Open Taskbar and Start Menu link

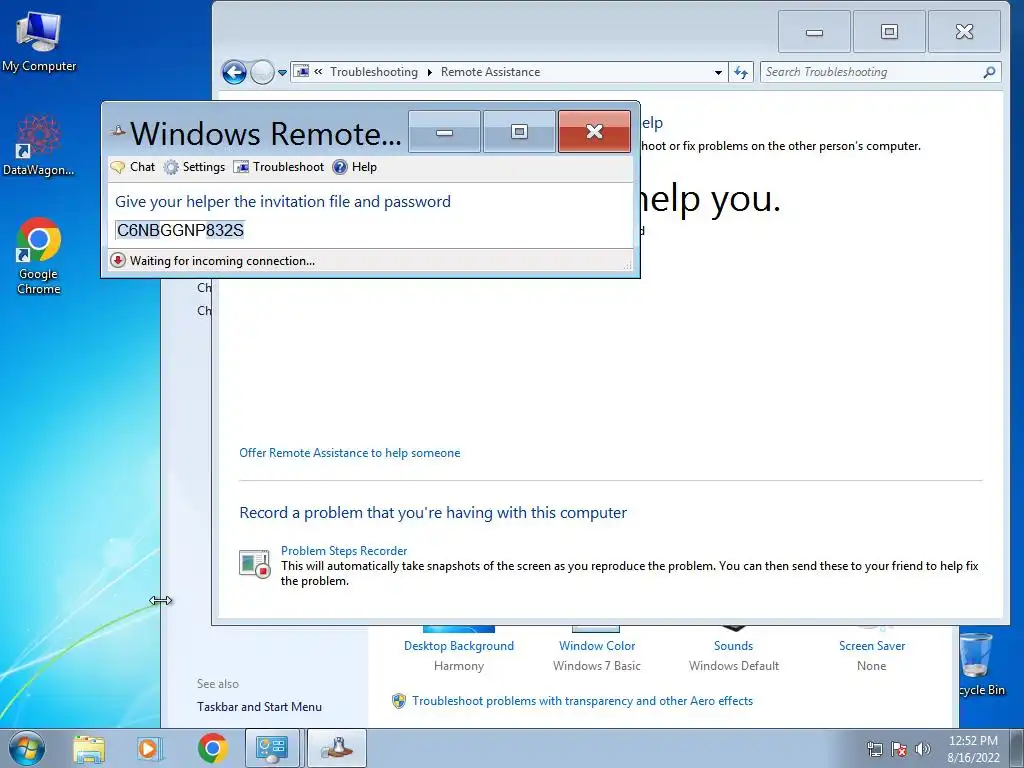click(259, 707)
